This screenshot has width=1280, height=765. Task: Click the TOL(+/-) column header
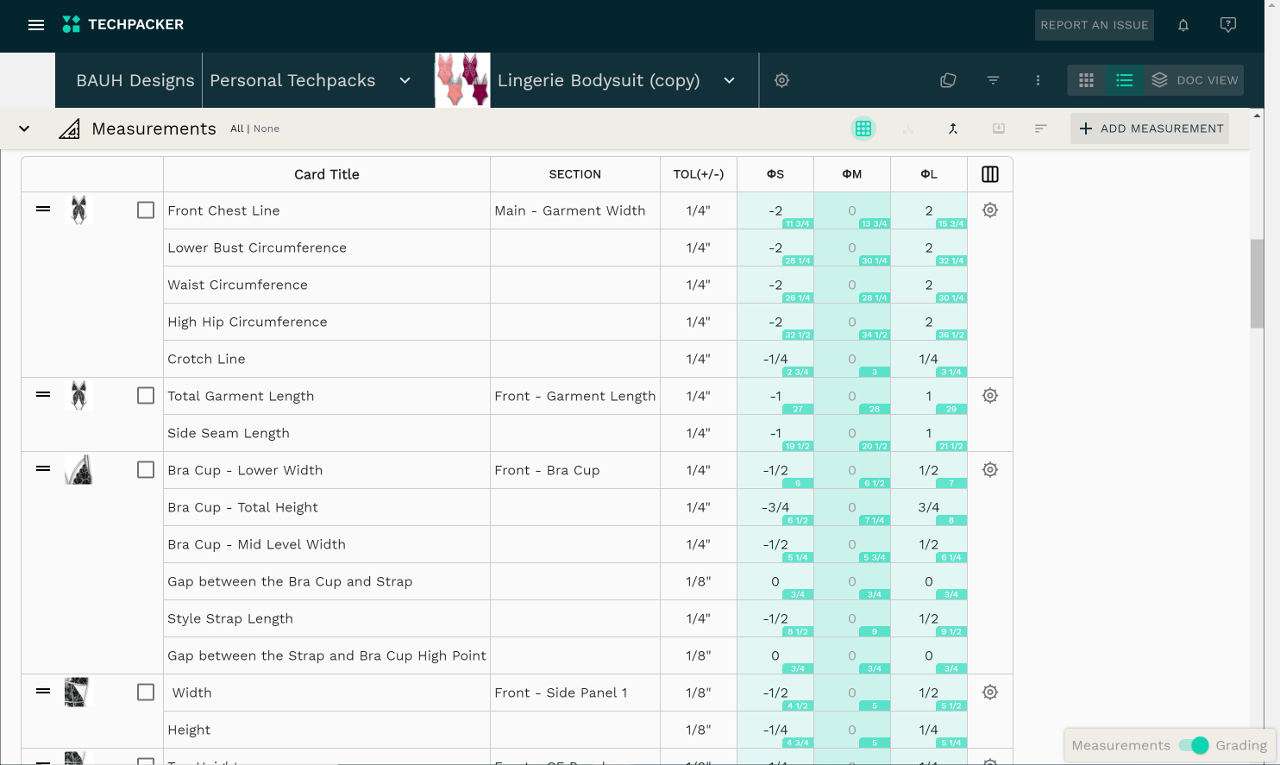698,174
